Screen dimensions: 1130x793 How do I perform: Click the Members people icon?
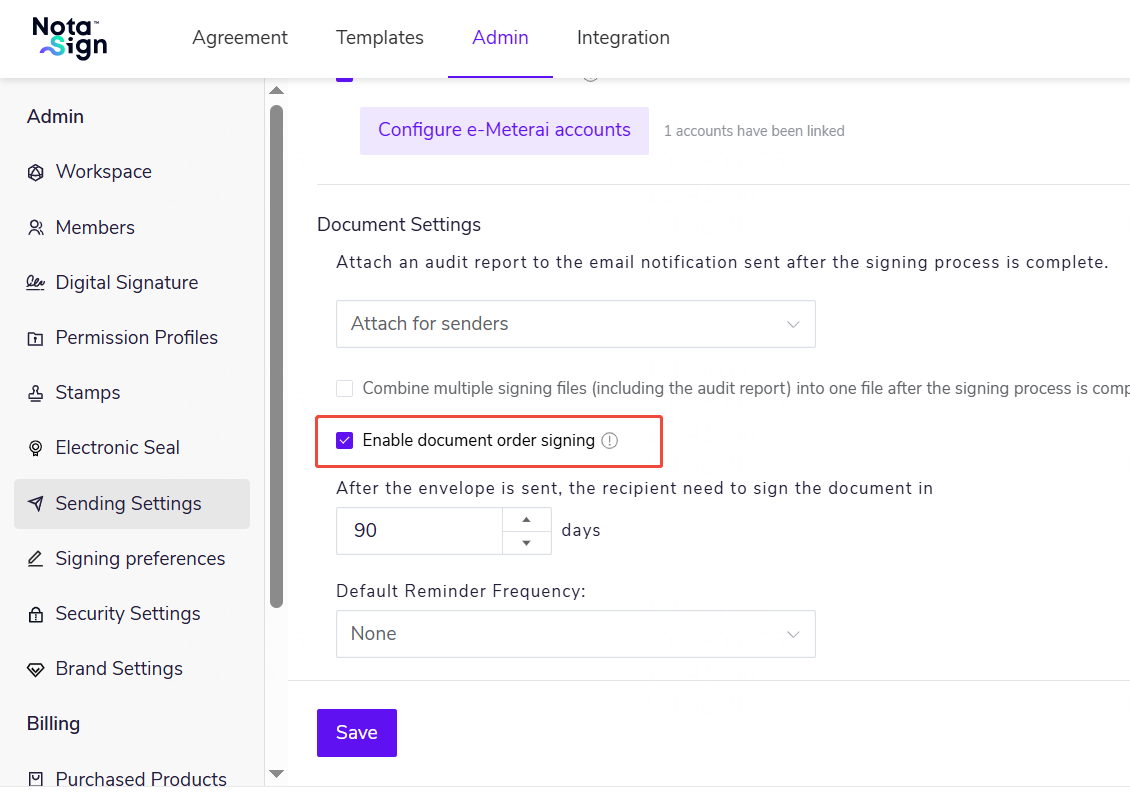[x=35, y=228]
